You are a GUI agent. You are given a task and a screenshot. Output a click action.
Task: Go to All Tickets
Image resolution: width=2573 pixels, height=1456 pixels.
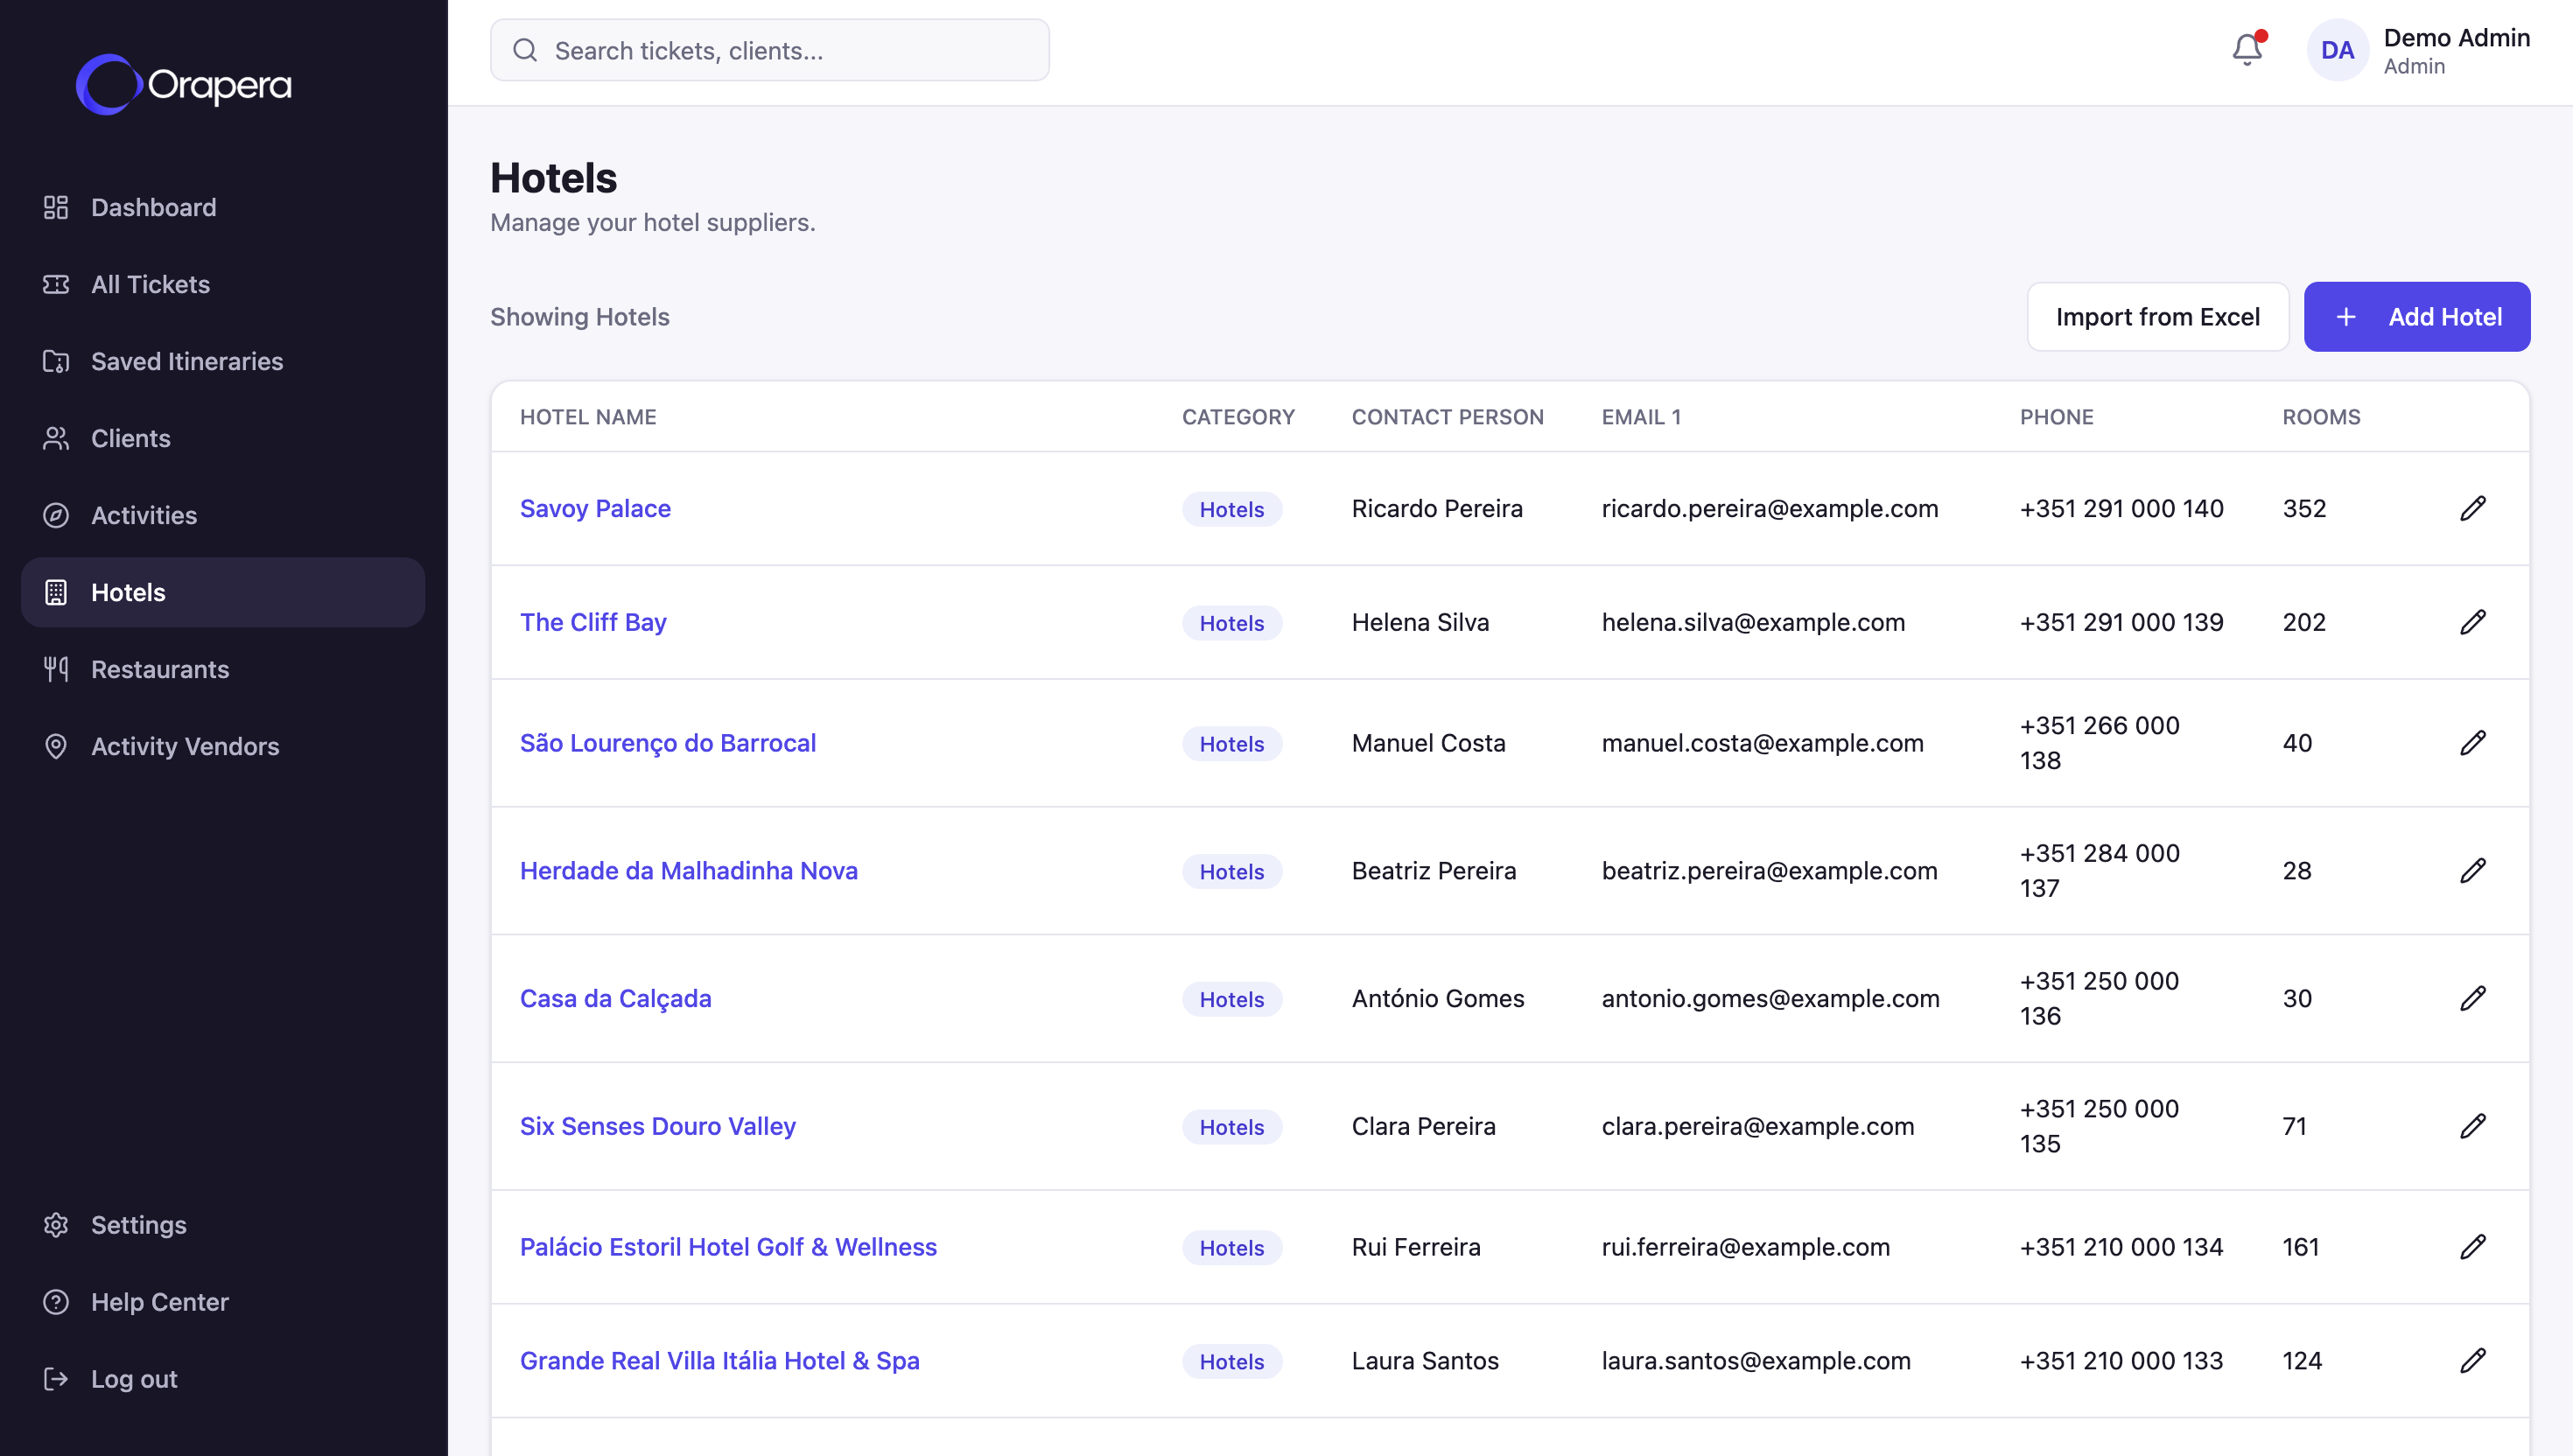click(x=223, y=284)
